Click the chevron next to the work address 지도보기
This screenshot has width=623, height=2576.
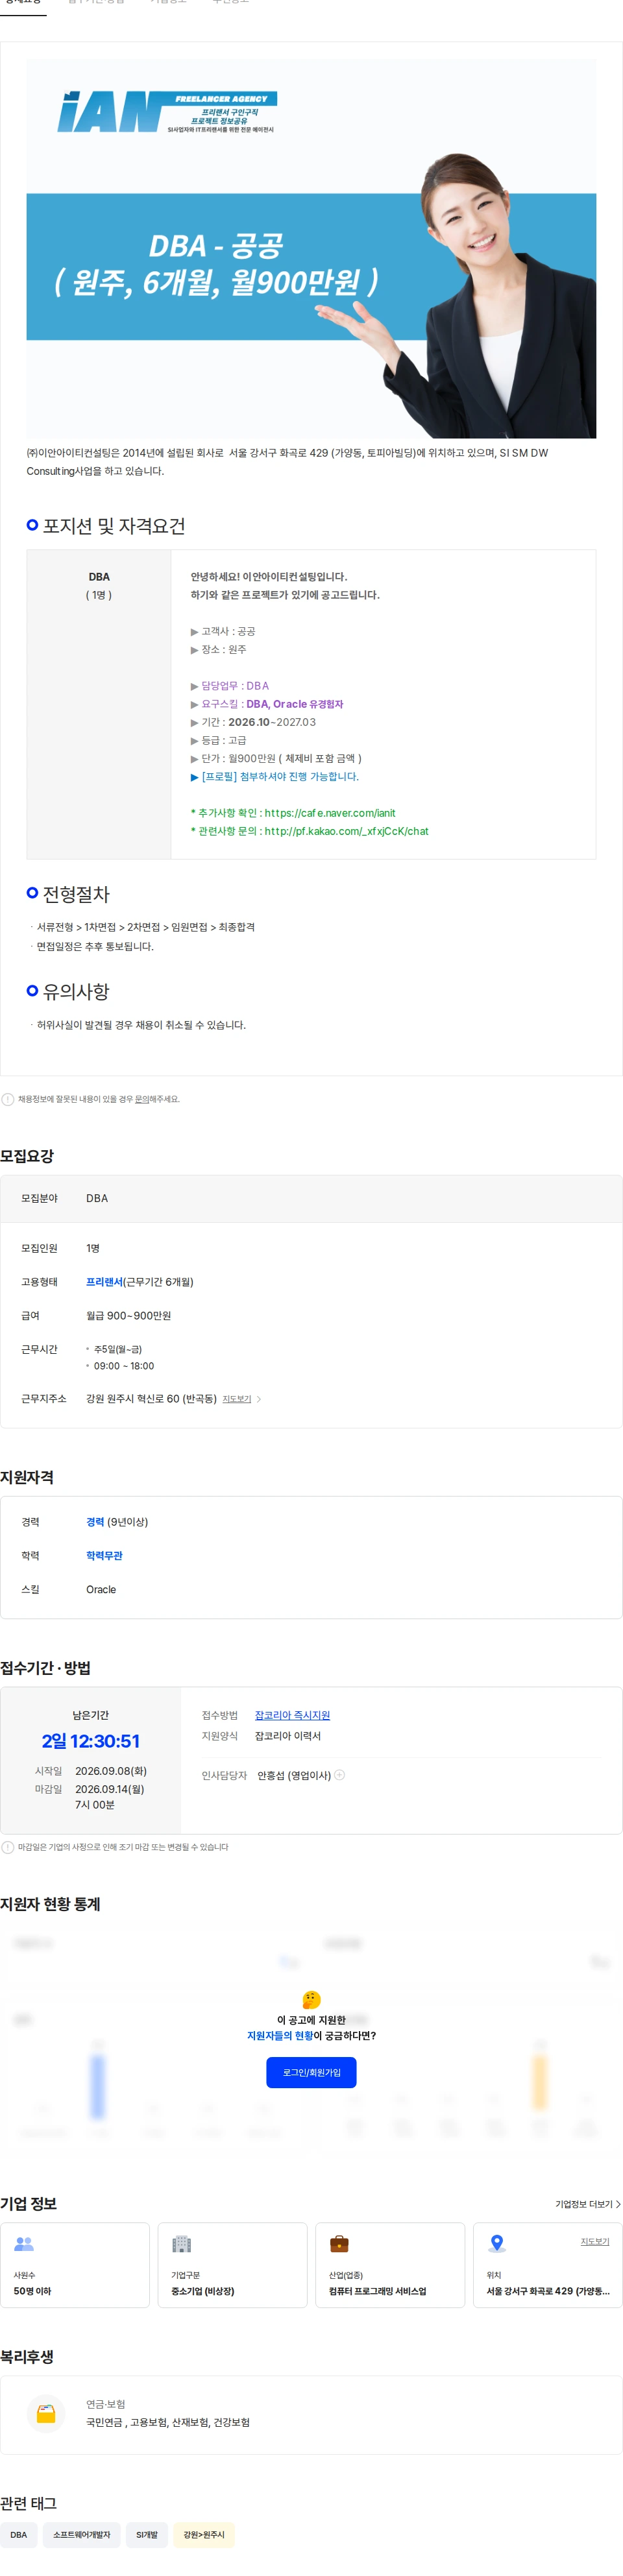(x=259, y=1399)
